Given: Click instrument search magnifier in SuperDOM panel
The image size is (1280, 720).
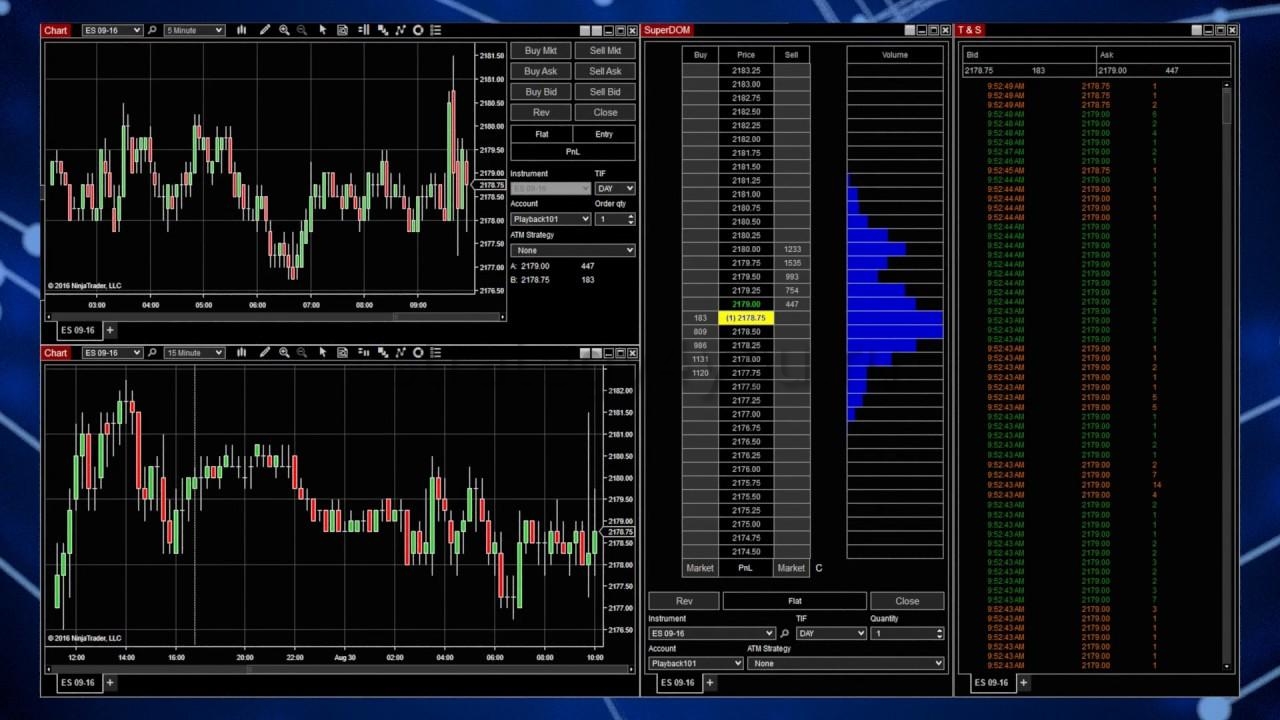Looking at the screenshot, I should click(785, 634).
